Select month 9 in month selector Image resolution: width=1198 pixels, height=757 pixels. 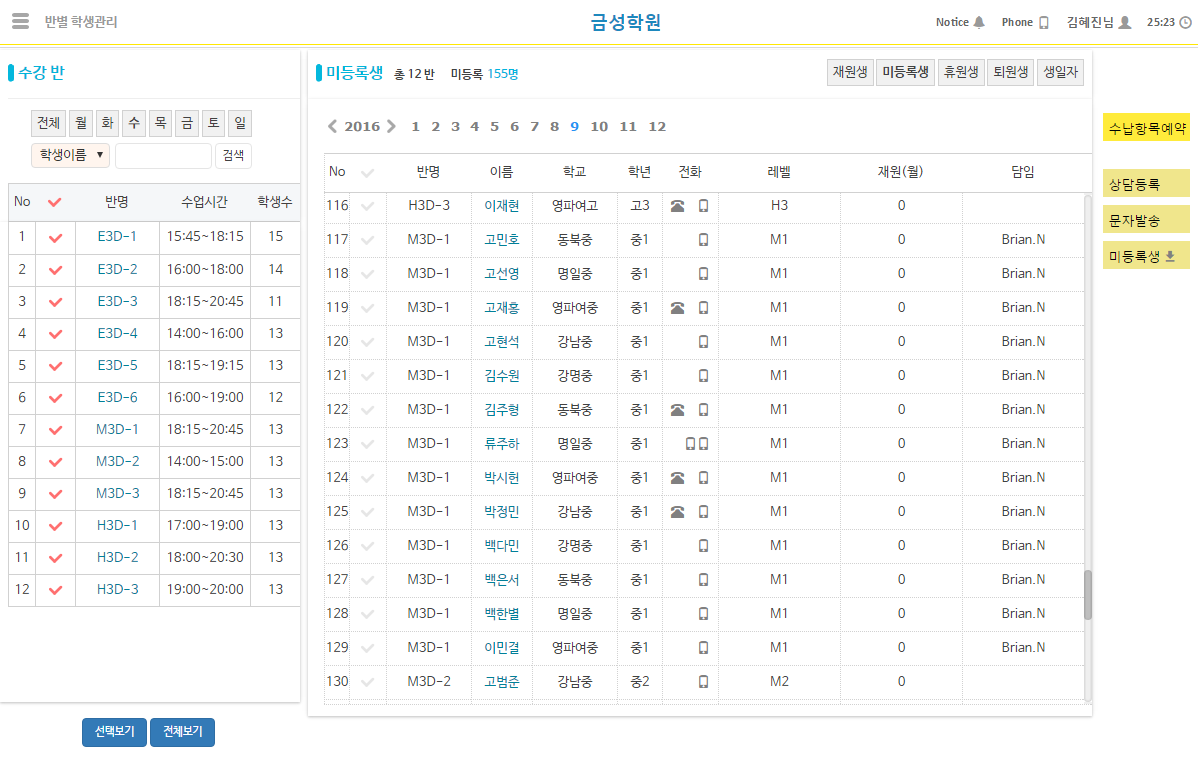pos(575,127)
